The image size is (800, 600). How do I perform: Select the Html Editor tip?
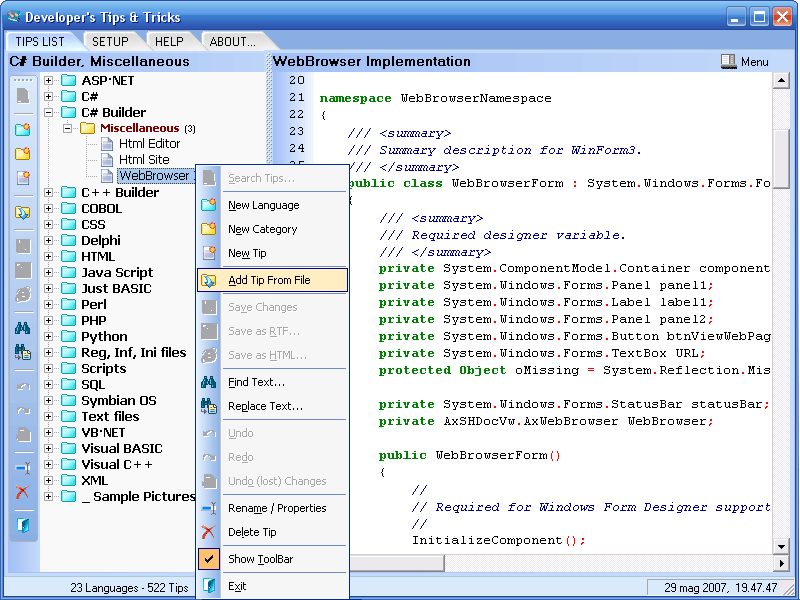coord(149,144)
